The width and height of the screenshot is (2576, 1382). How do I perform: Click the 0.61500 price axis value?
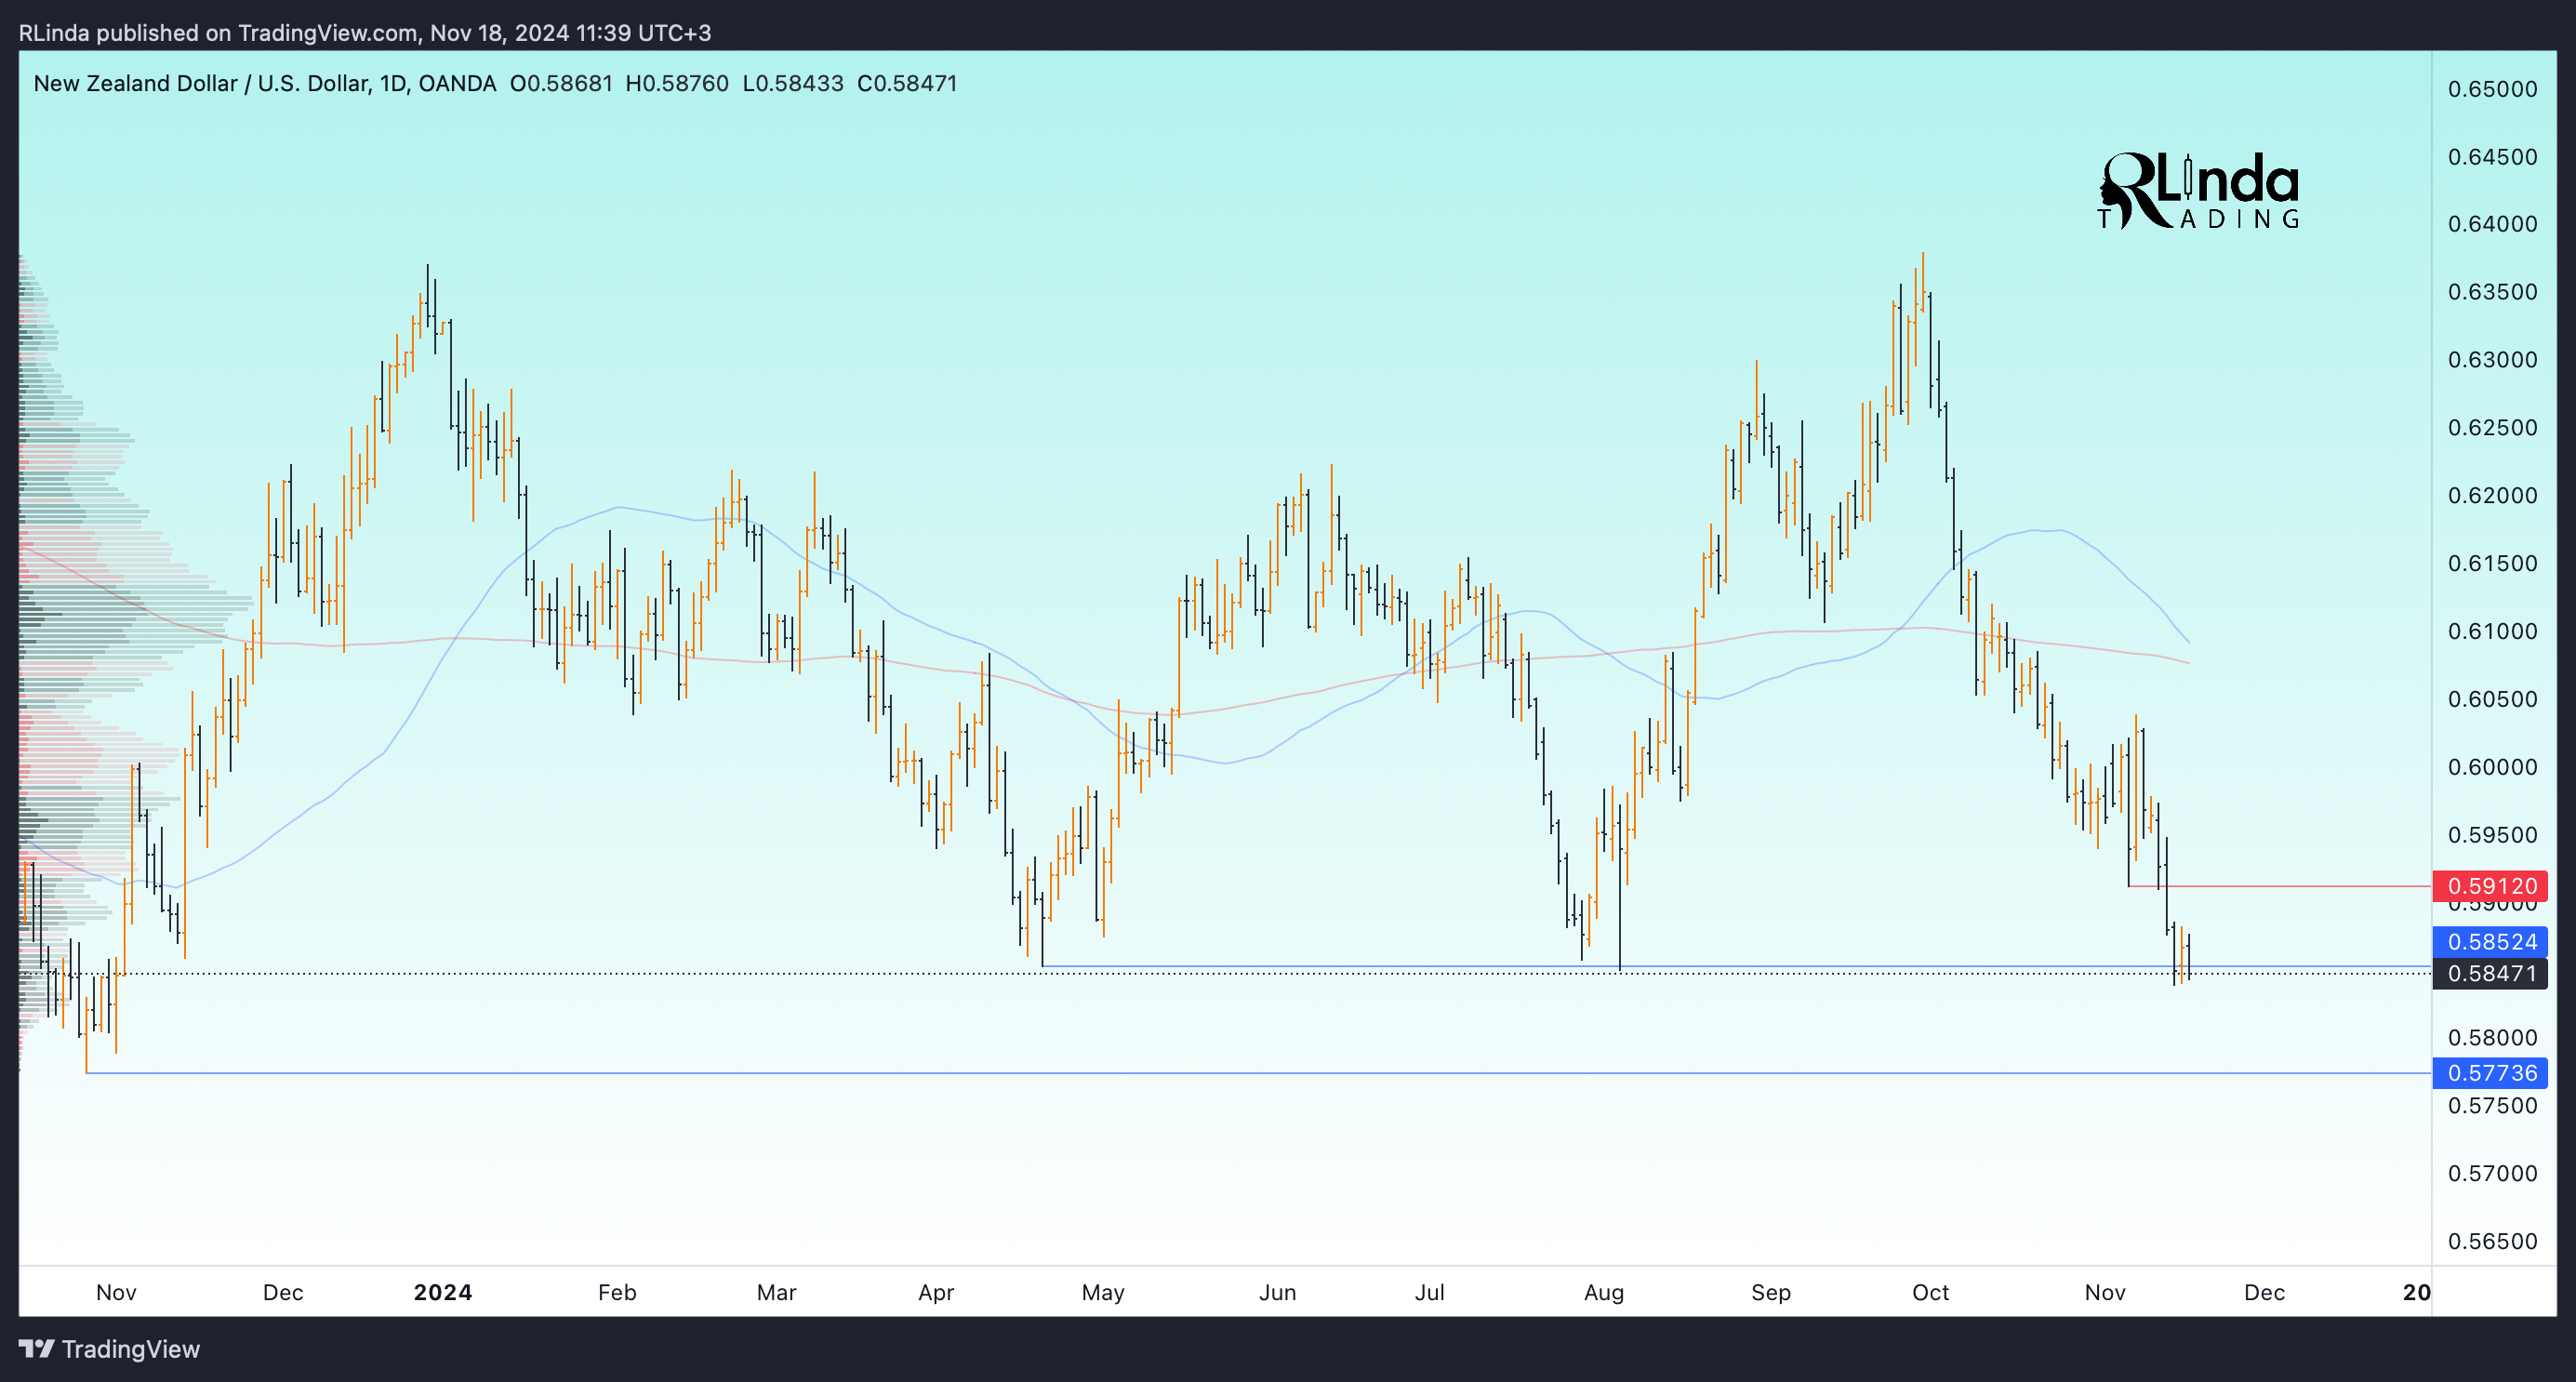click(x=2492, y=563)
